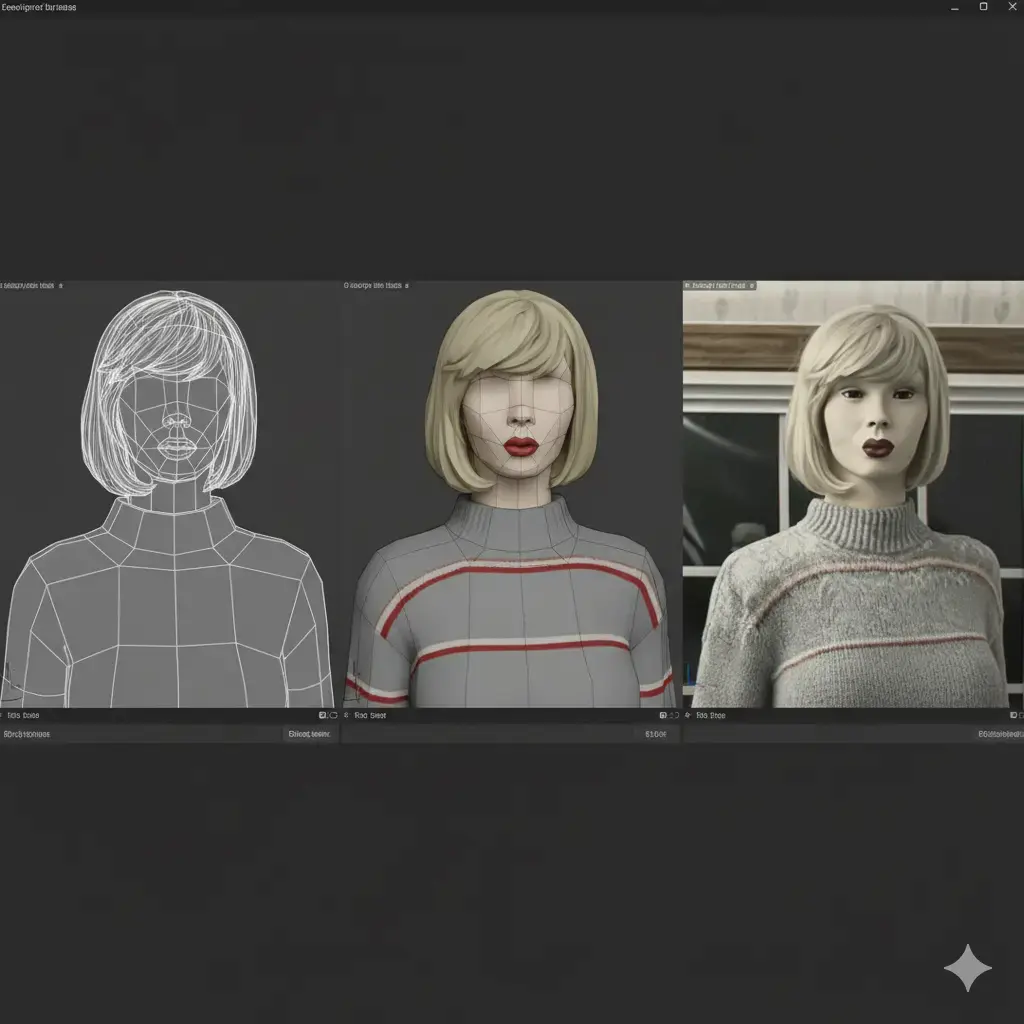Click the small square icon below textured viewport
Image resolution: width=1024 pixels, height=1024 pixels.
(663, 716)
